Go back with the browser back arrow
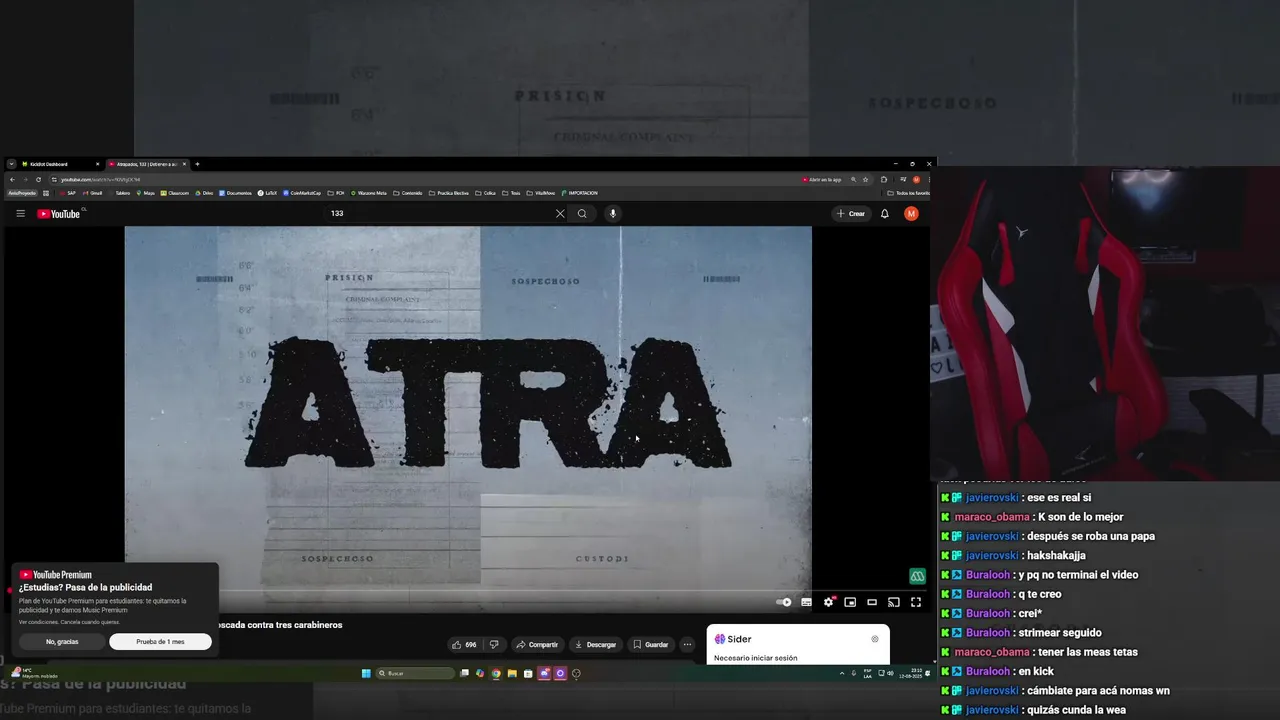This screenshot has width=1280, height=720. 12,179
